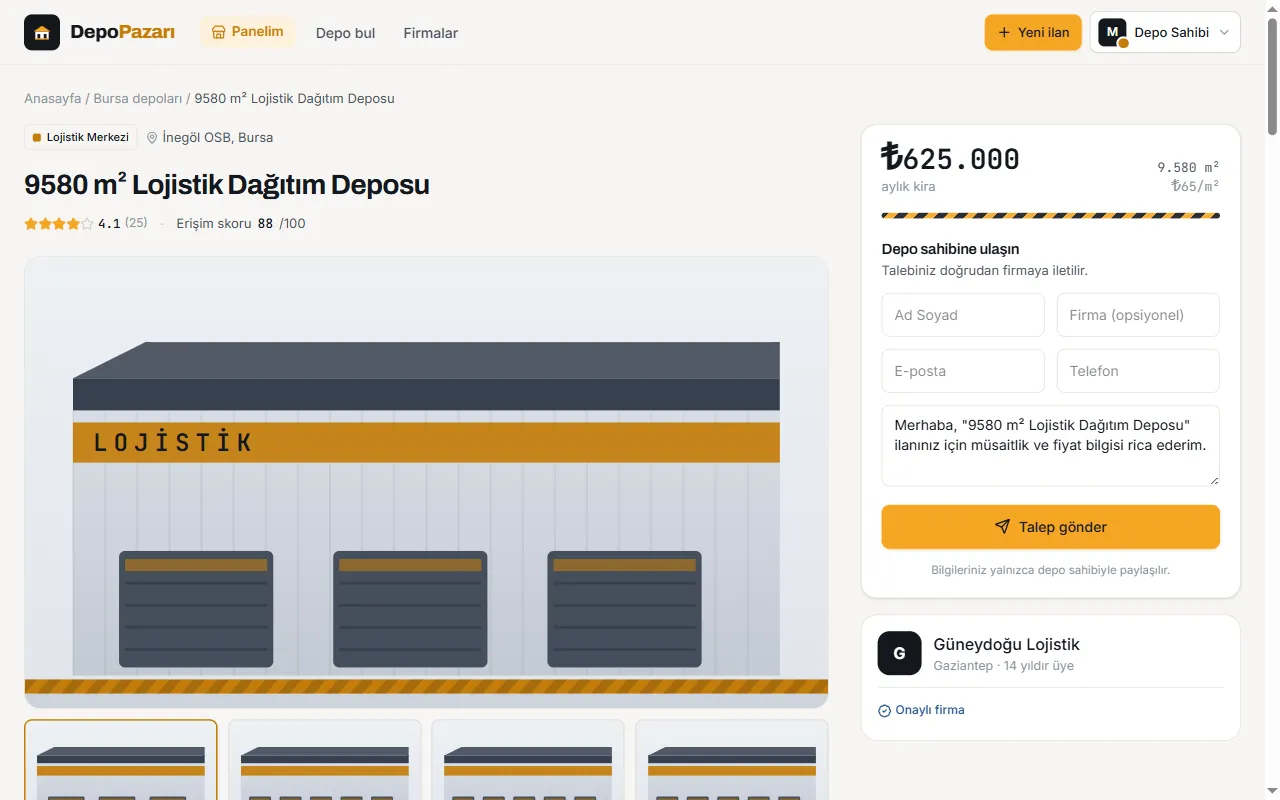Open the Panelim tab

tap(248, 32)
